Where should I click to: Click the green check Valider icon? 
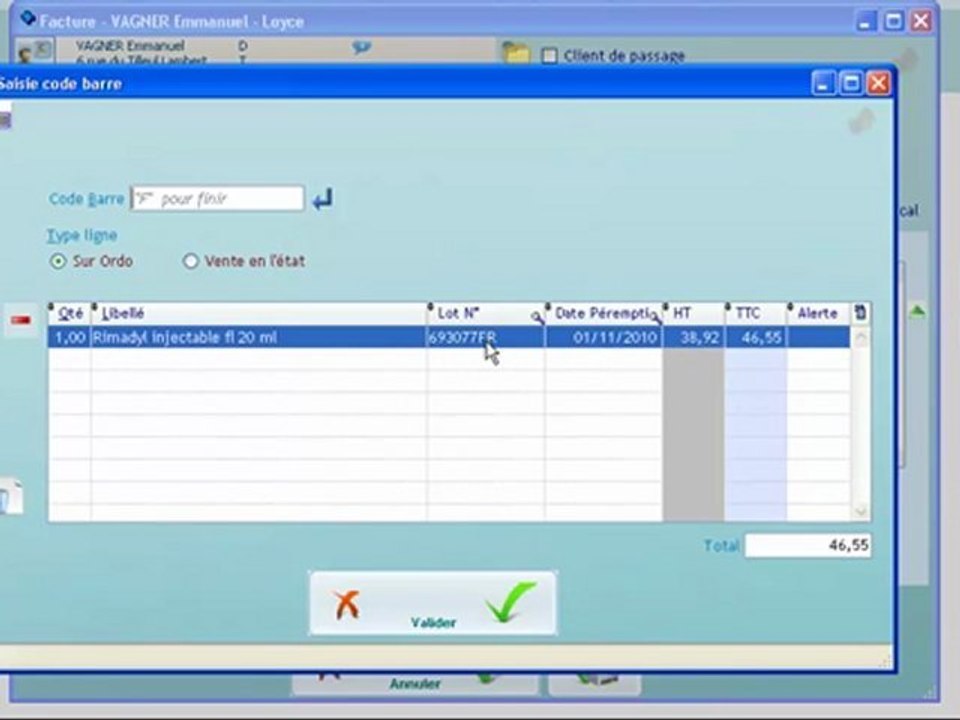point(511,602)
